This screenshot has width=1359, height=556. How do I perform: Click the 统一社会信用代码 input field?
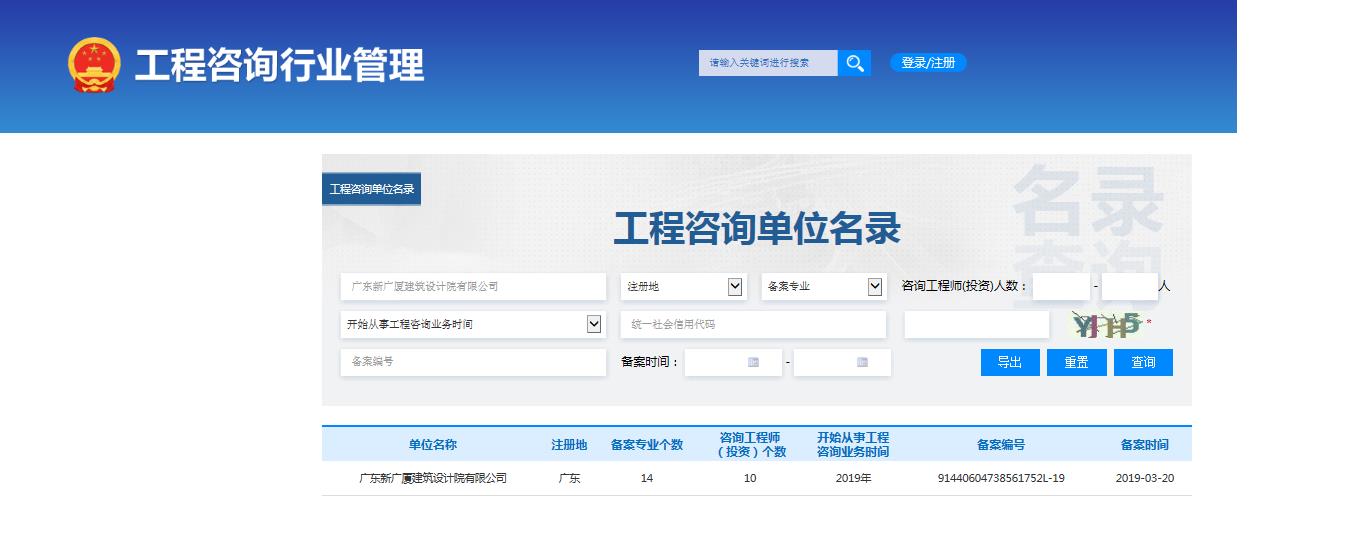coord(753,324)
